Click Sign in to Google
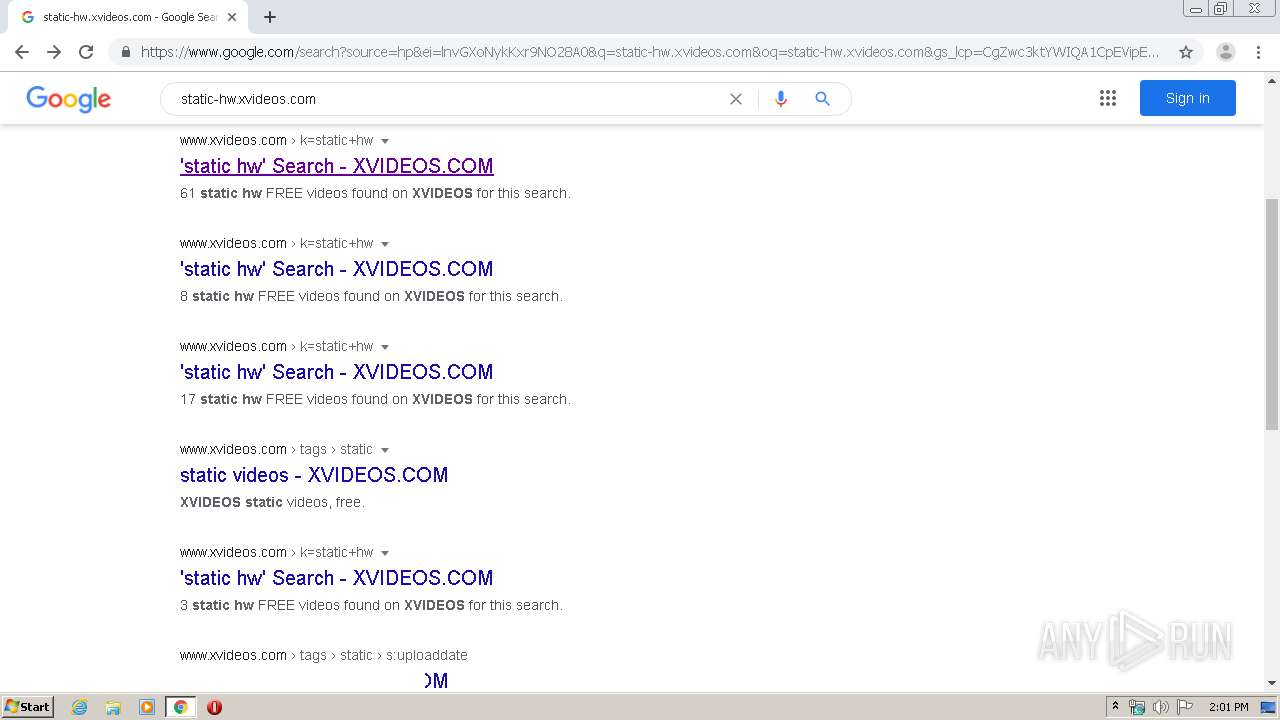This screenshot has width=1280, height=720. pos(1188,98)
